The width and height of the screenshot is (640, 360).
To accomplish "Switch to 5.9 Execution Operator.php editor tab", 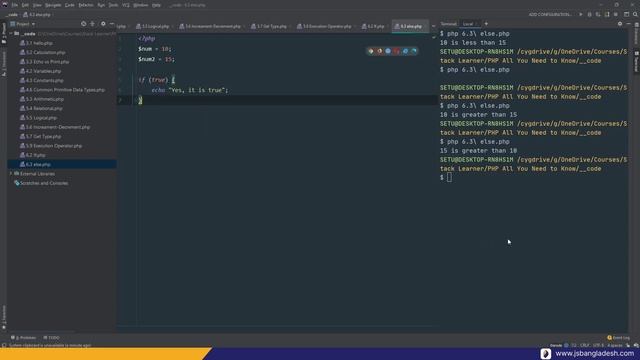I will point(324,27).
